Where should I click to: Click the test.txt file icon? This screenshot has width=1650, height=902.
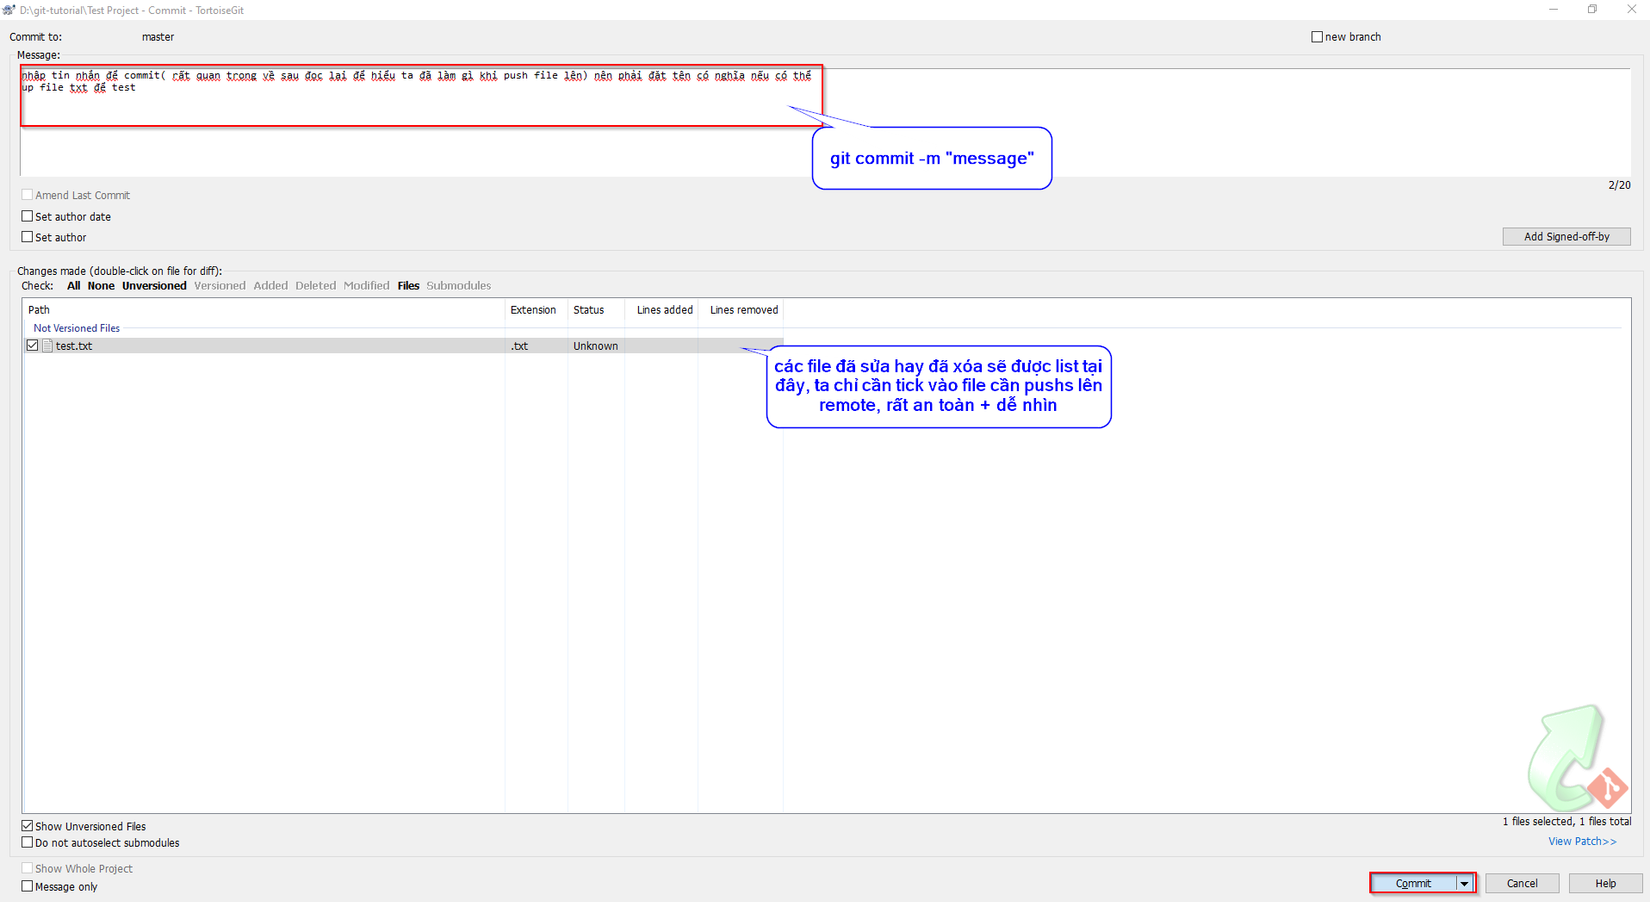pos(47,346)
